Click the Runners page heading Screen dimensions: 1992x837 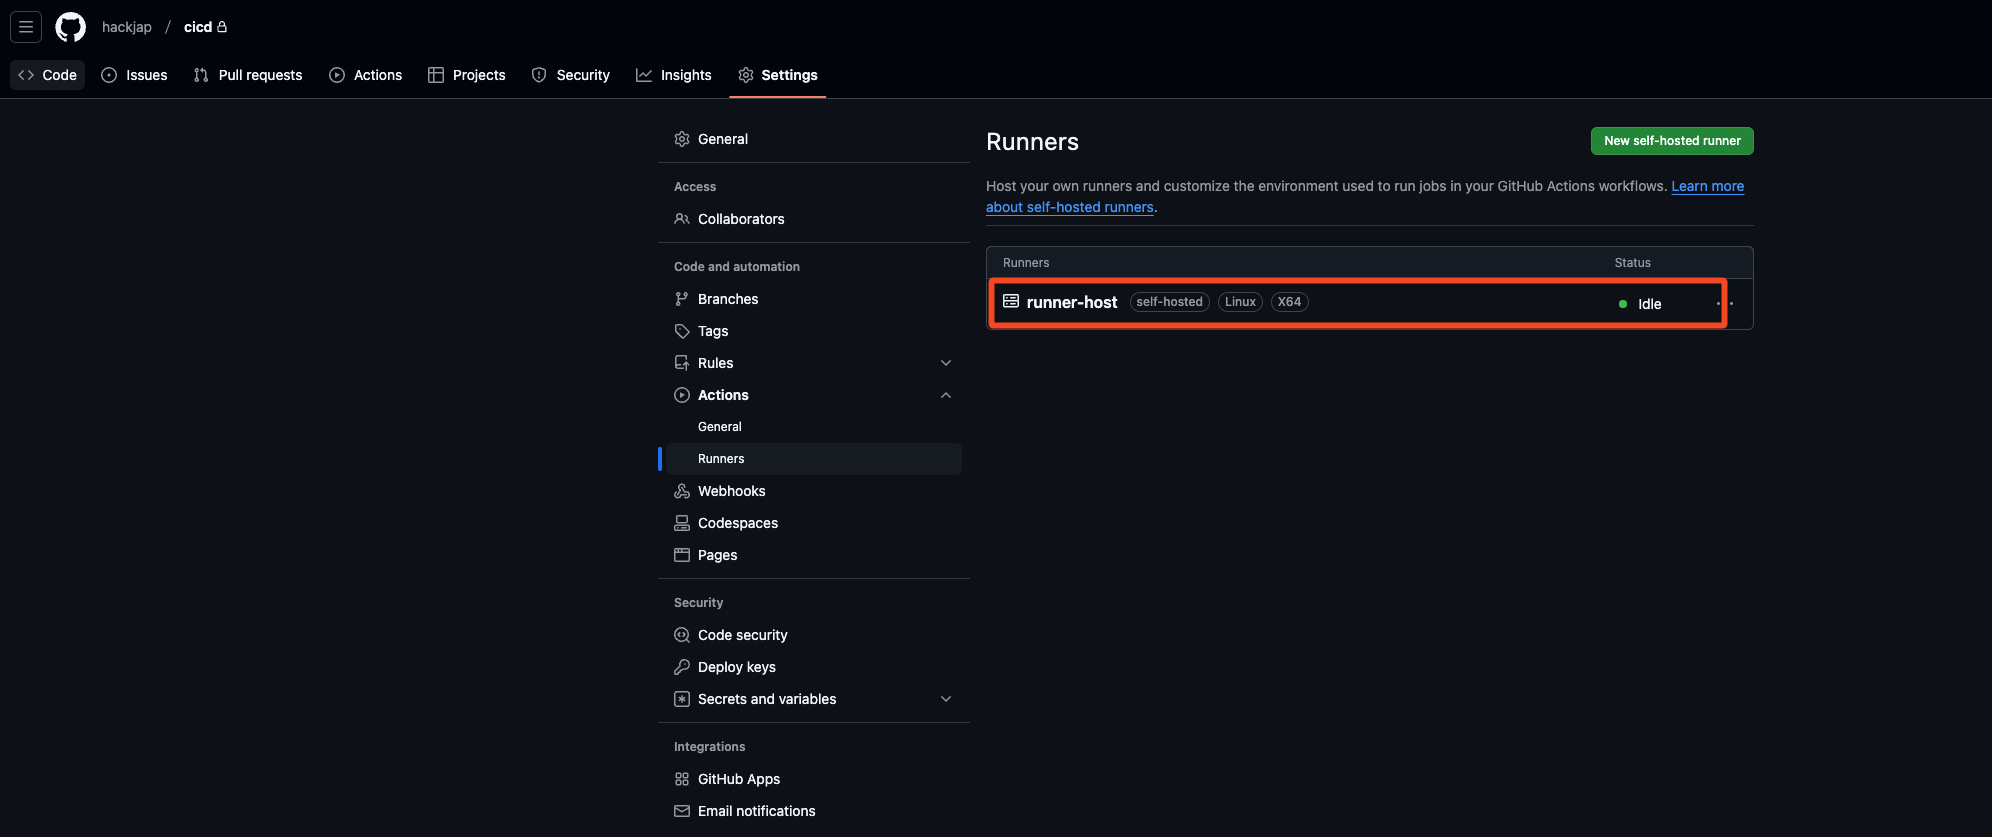point(1032,142)
